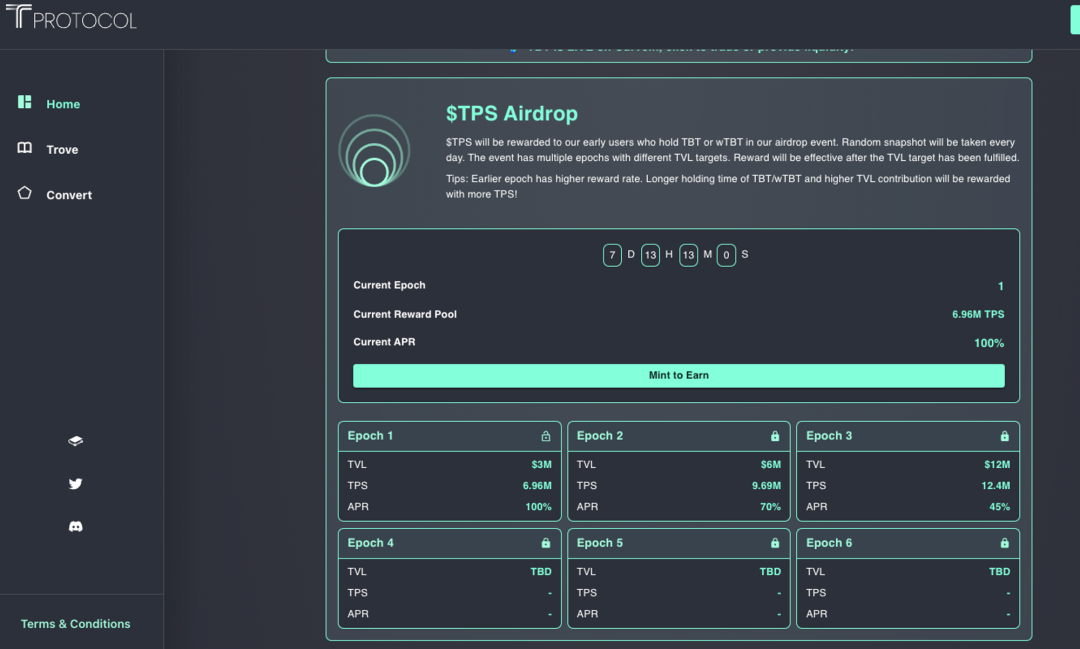Open the docs stacked-book icon
The height and width of the screenshot is (649, 1080).
75,441
